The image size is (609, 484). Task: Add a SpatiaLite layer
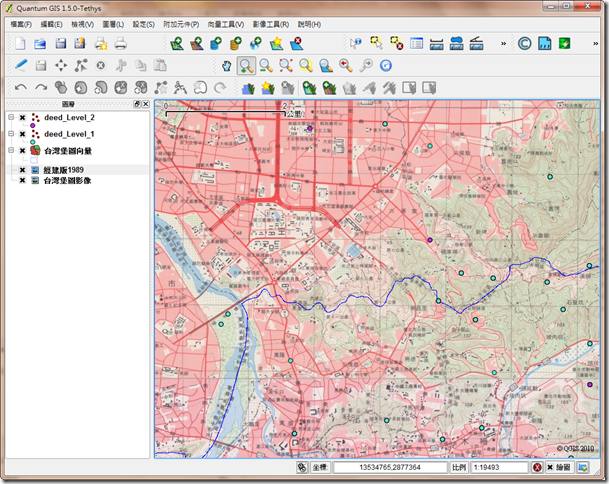(x=235, y=43)
